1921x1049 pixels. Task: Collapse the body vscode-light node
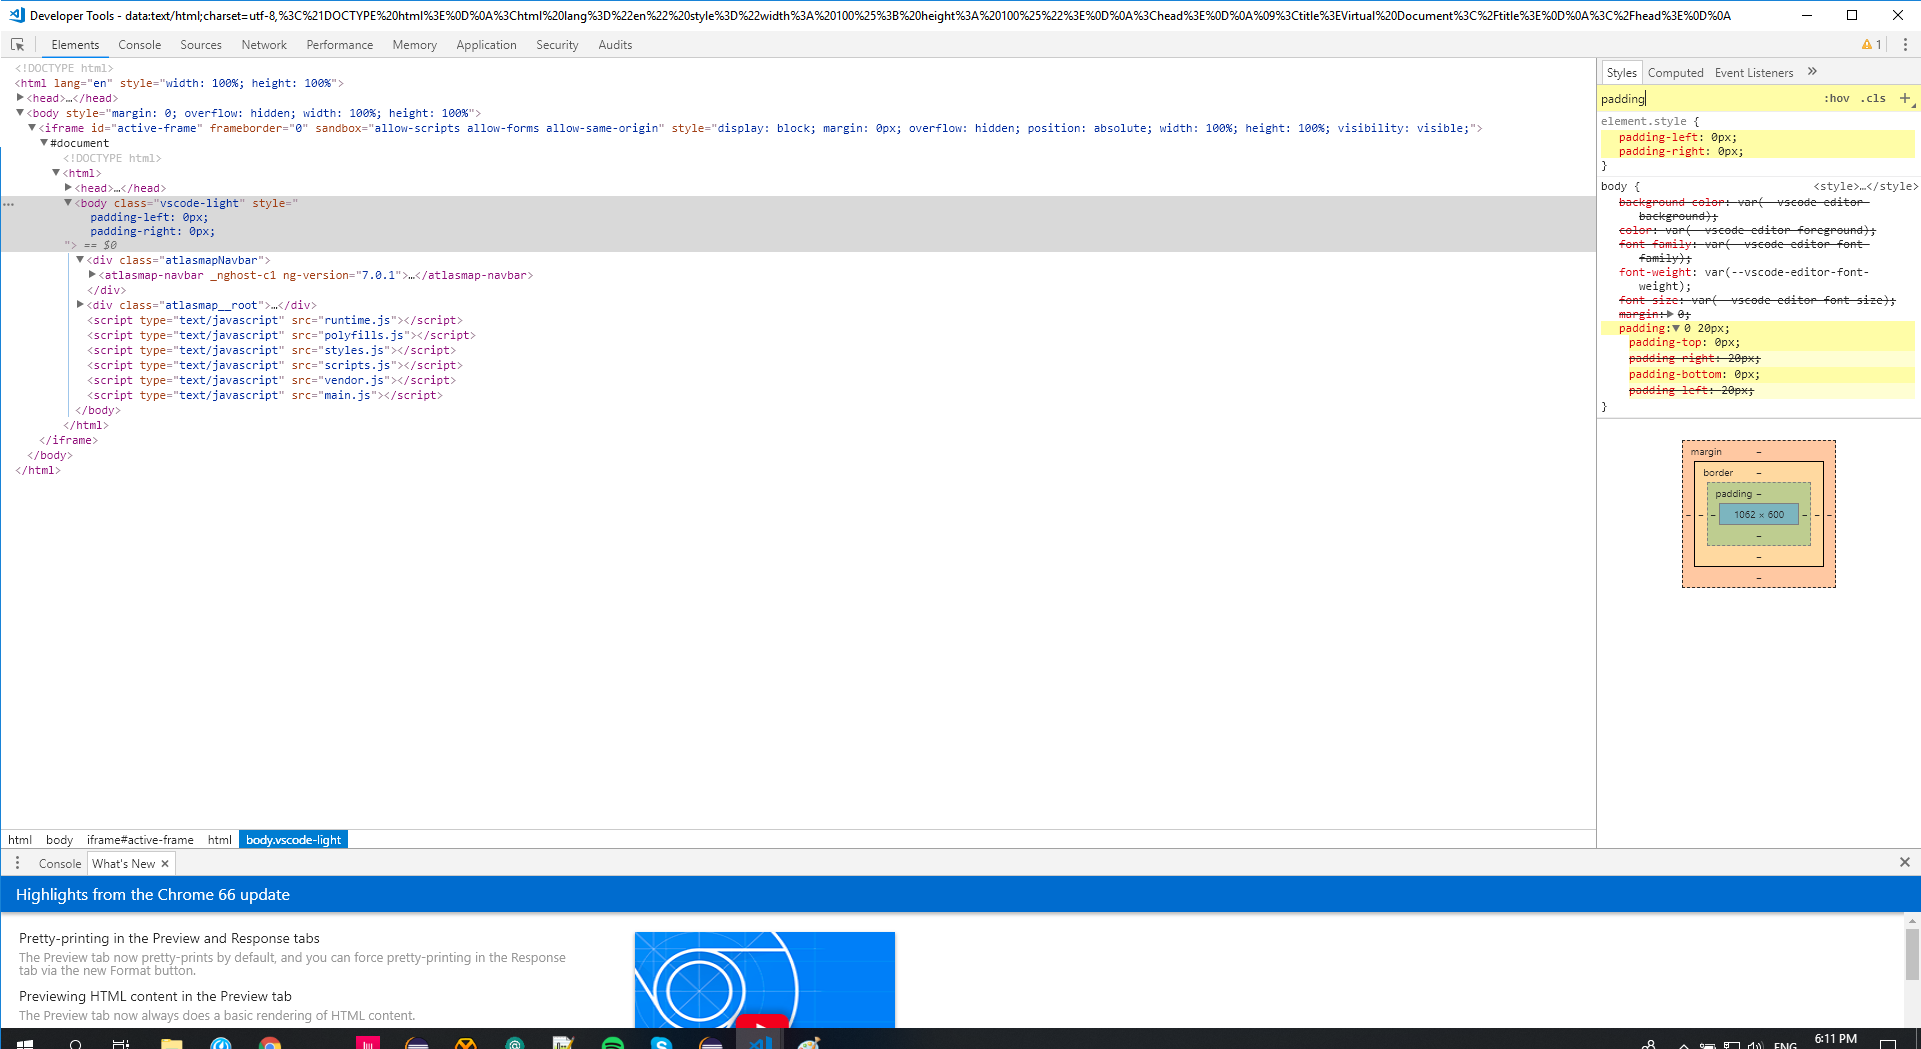(68, 203)
